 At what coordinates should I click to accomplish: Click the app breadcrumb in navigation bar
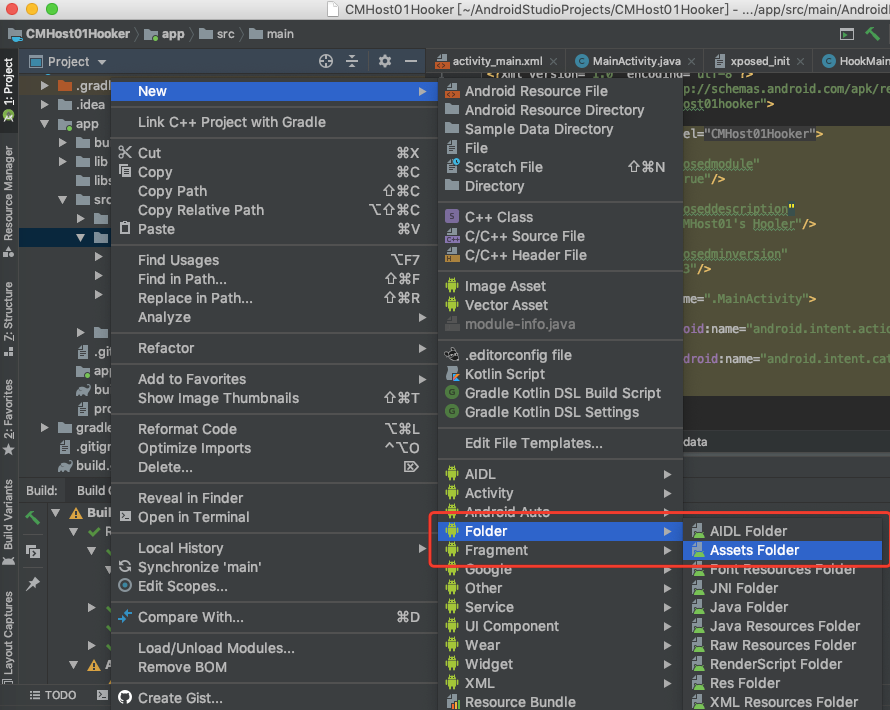pyautogui.click(x=164, y=34)
